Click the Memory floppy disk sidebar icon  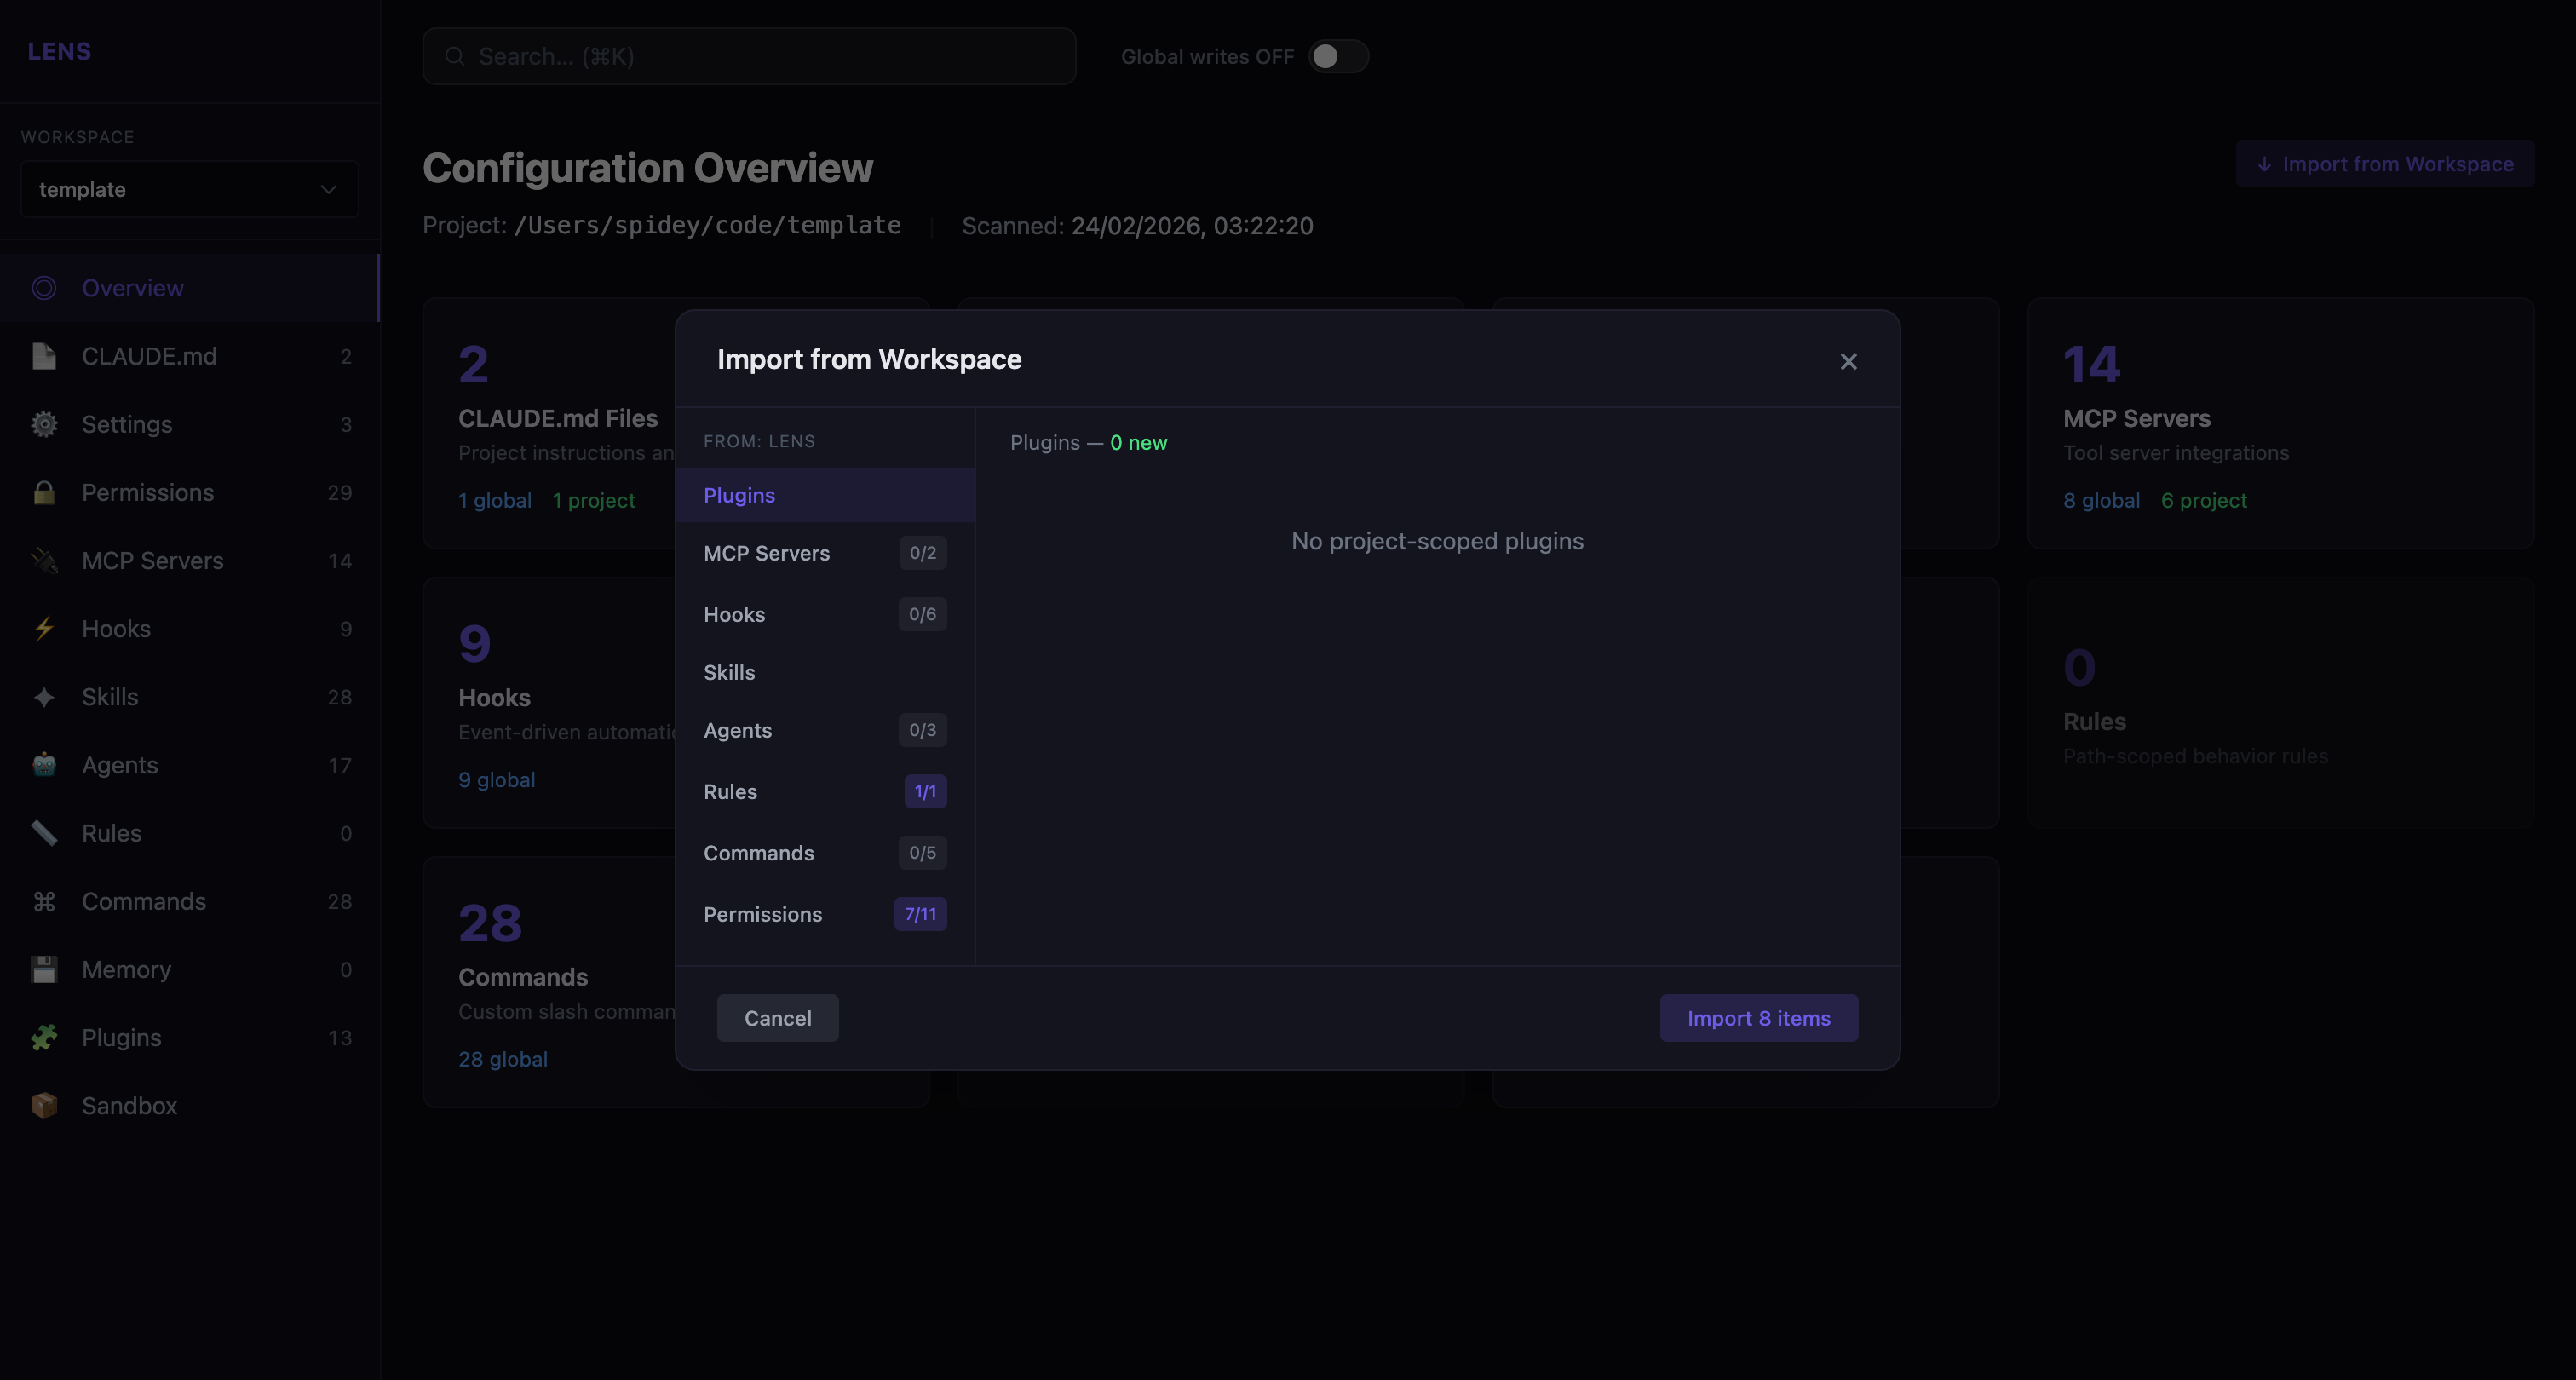(x=44, y=970)
